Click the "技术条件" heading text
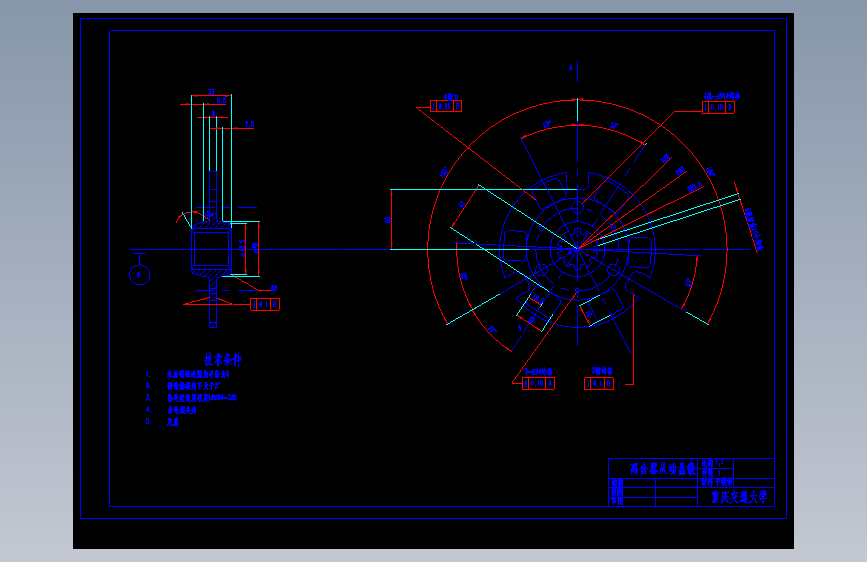The height and width of the screenshot is (562, 867). click(x=222, y=360)
